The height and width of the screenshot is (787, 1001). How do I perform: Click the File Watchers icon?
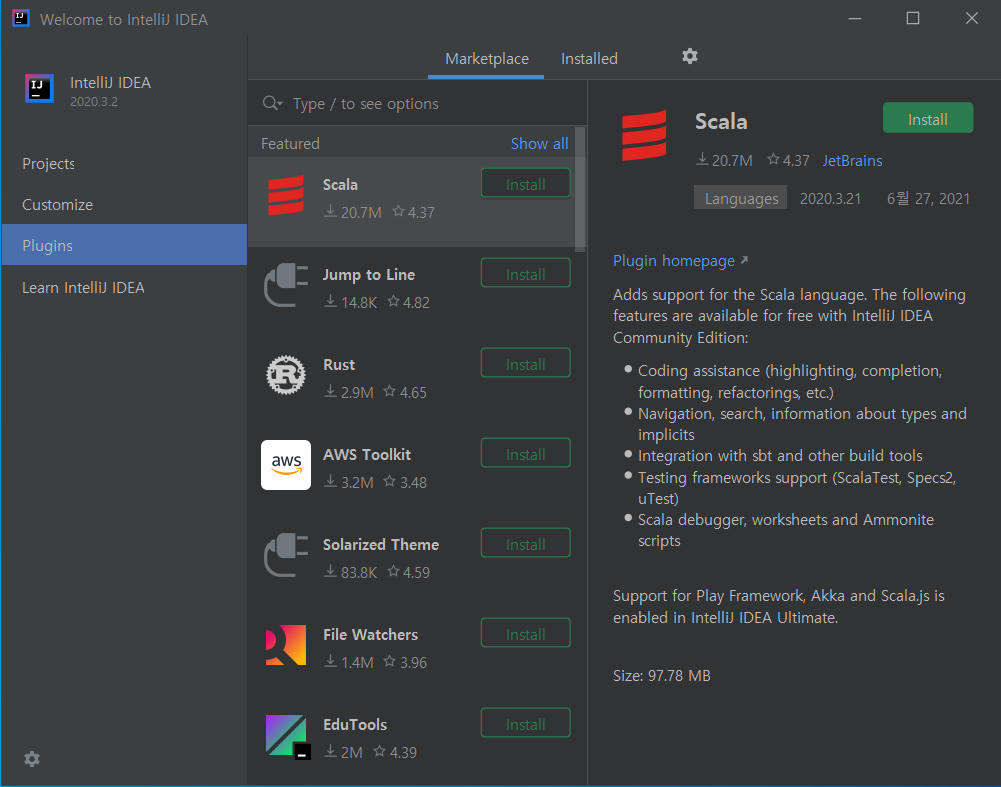285,645
